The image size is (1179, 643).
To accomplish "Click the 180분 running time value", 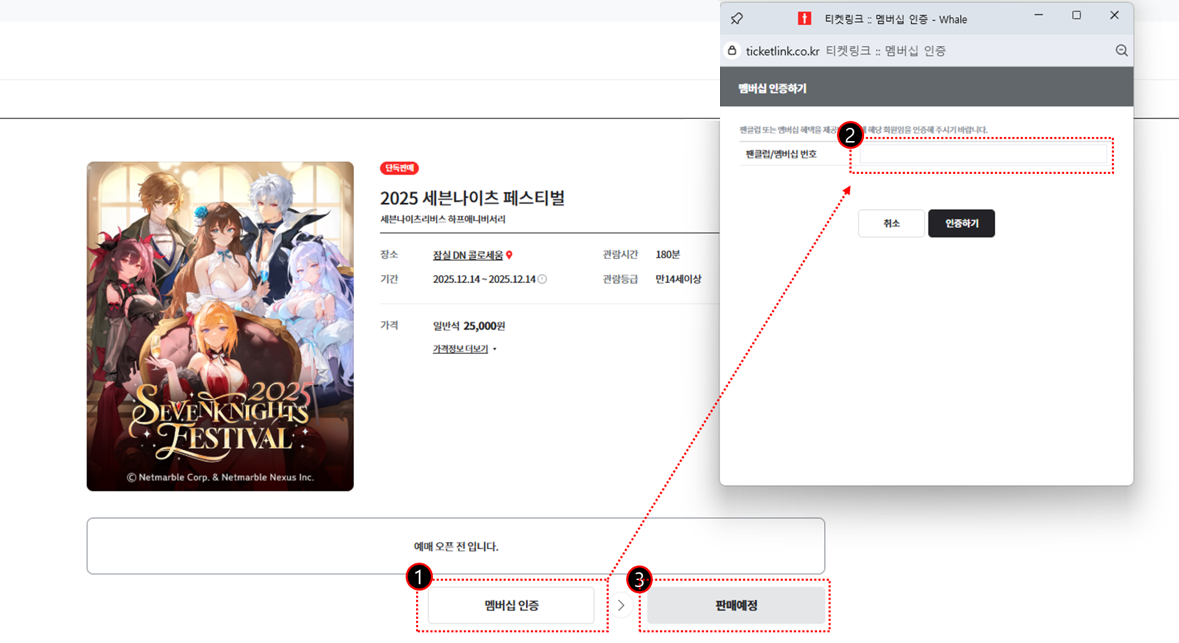I will click(x=667, y=255).
